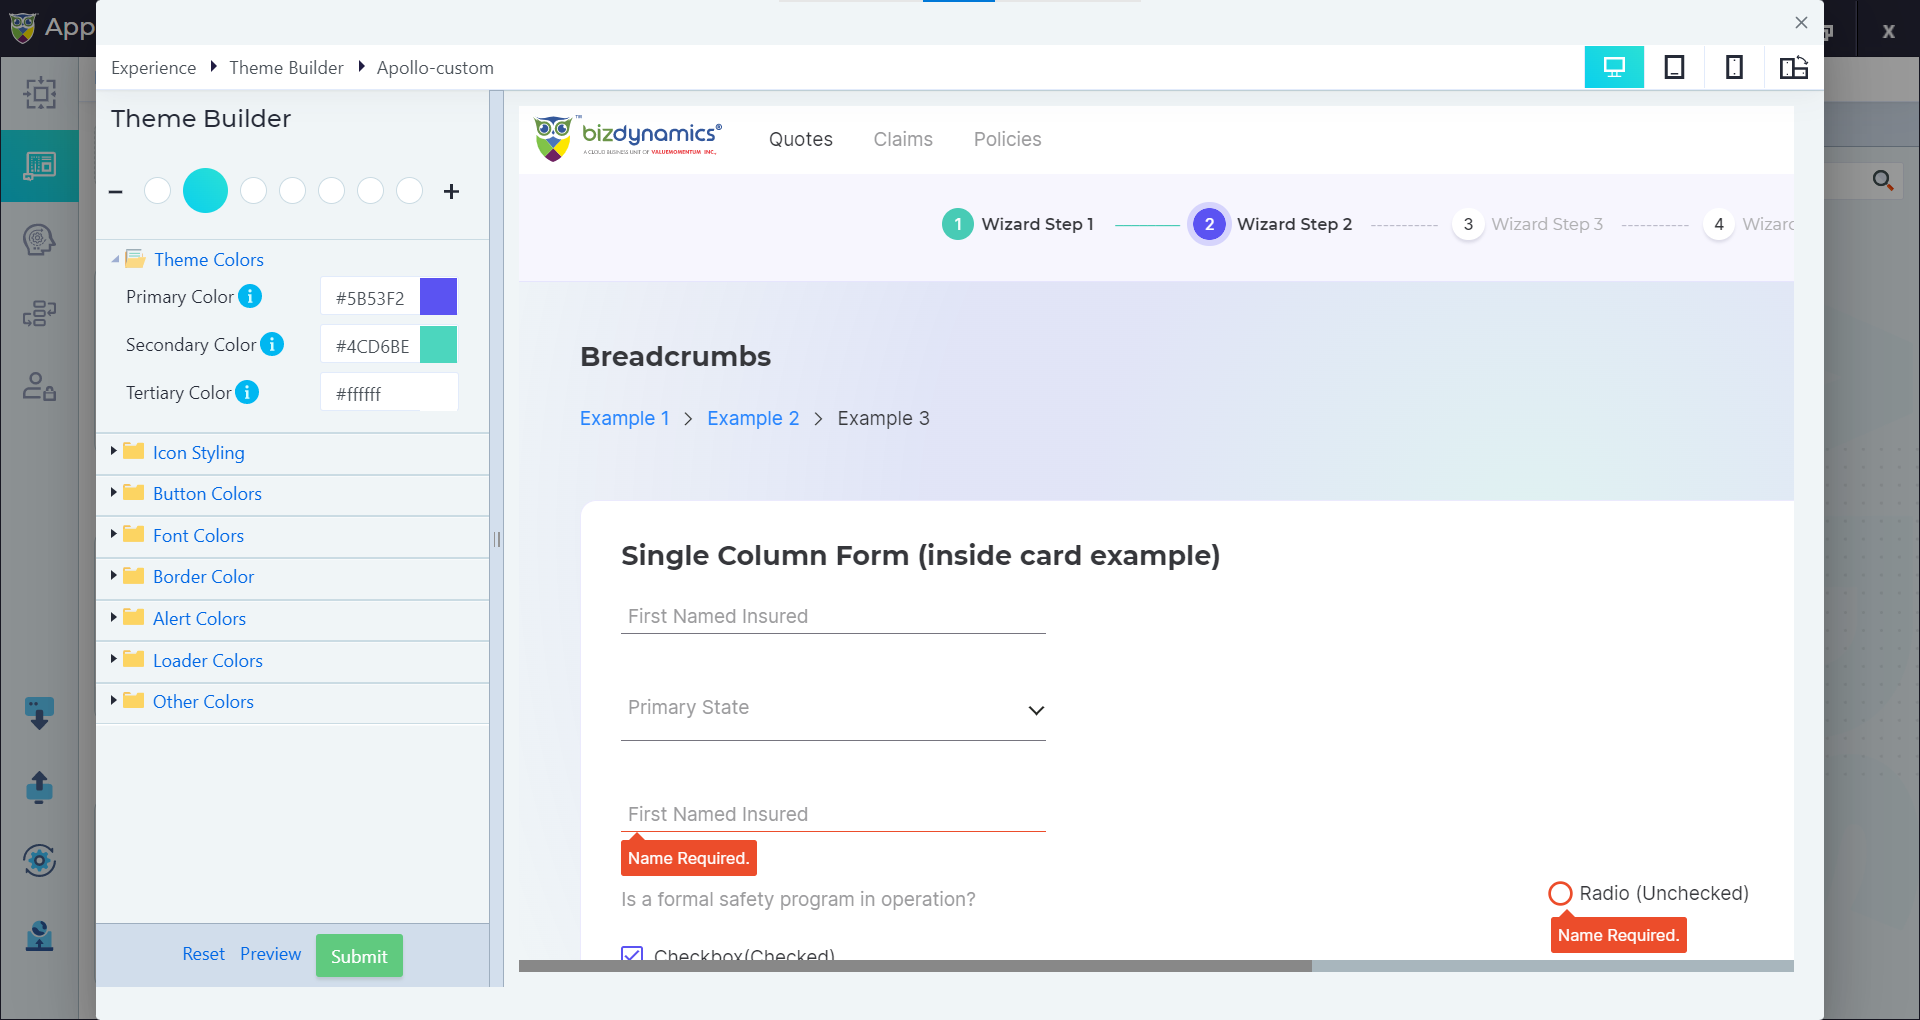The image size is (1920, 1020).
Task: Select the fifth theme circle
Action: [x=331, y=191]
